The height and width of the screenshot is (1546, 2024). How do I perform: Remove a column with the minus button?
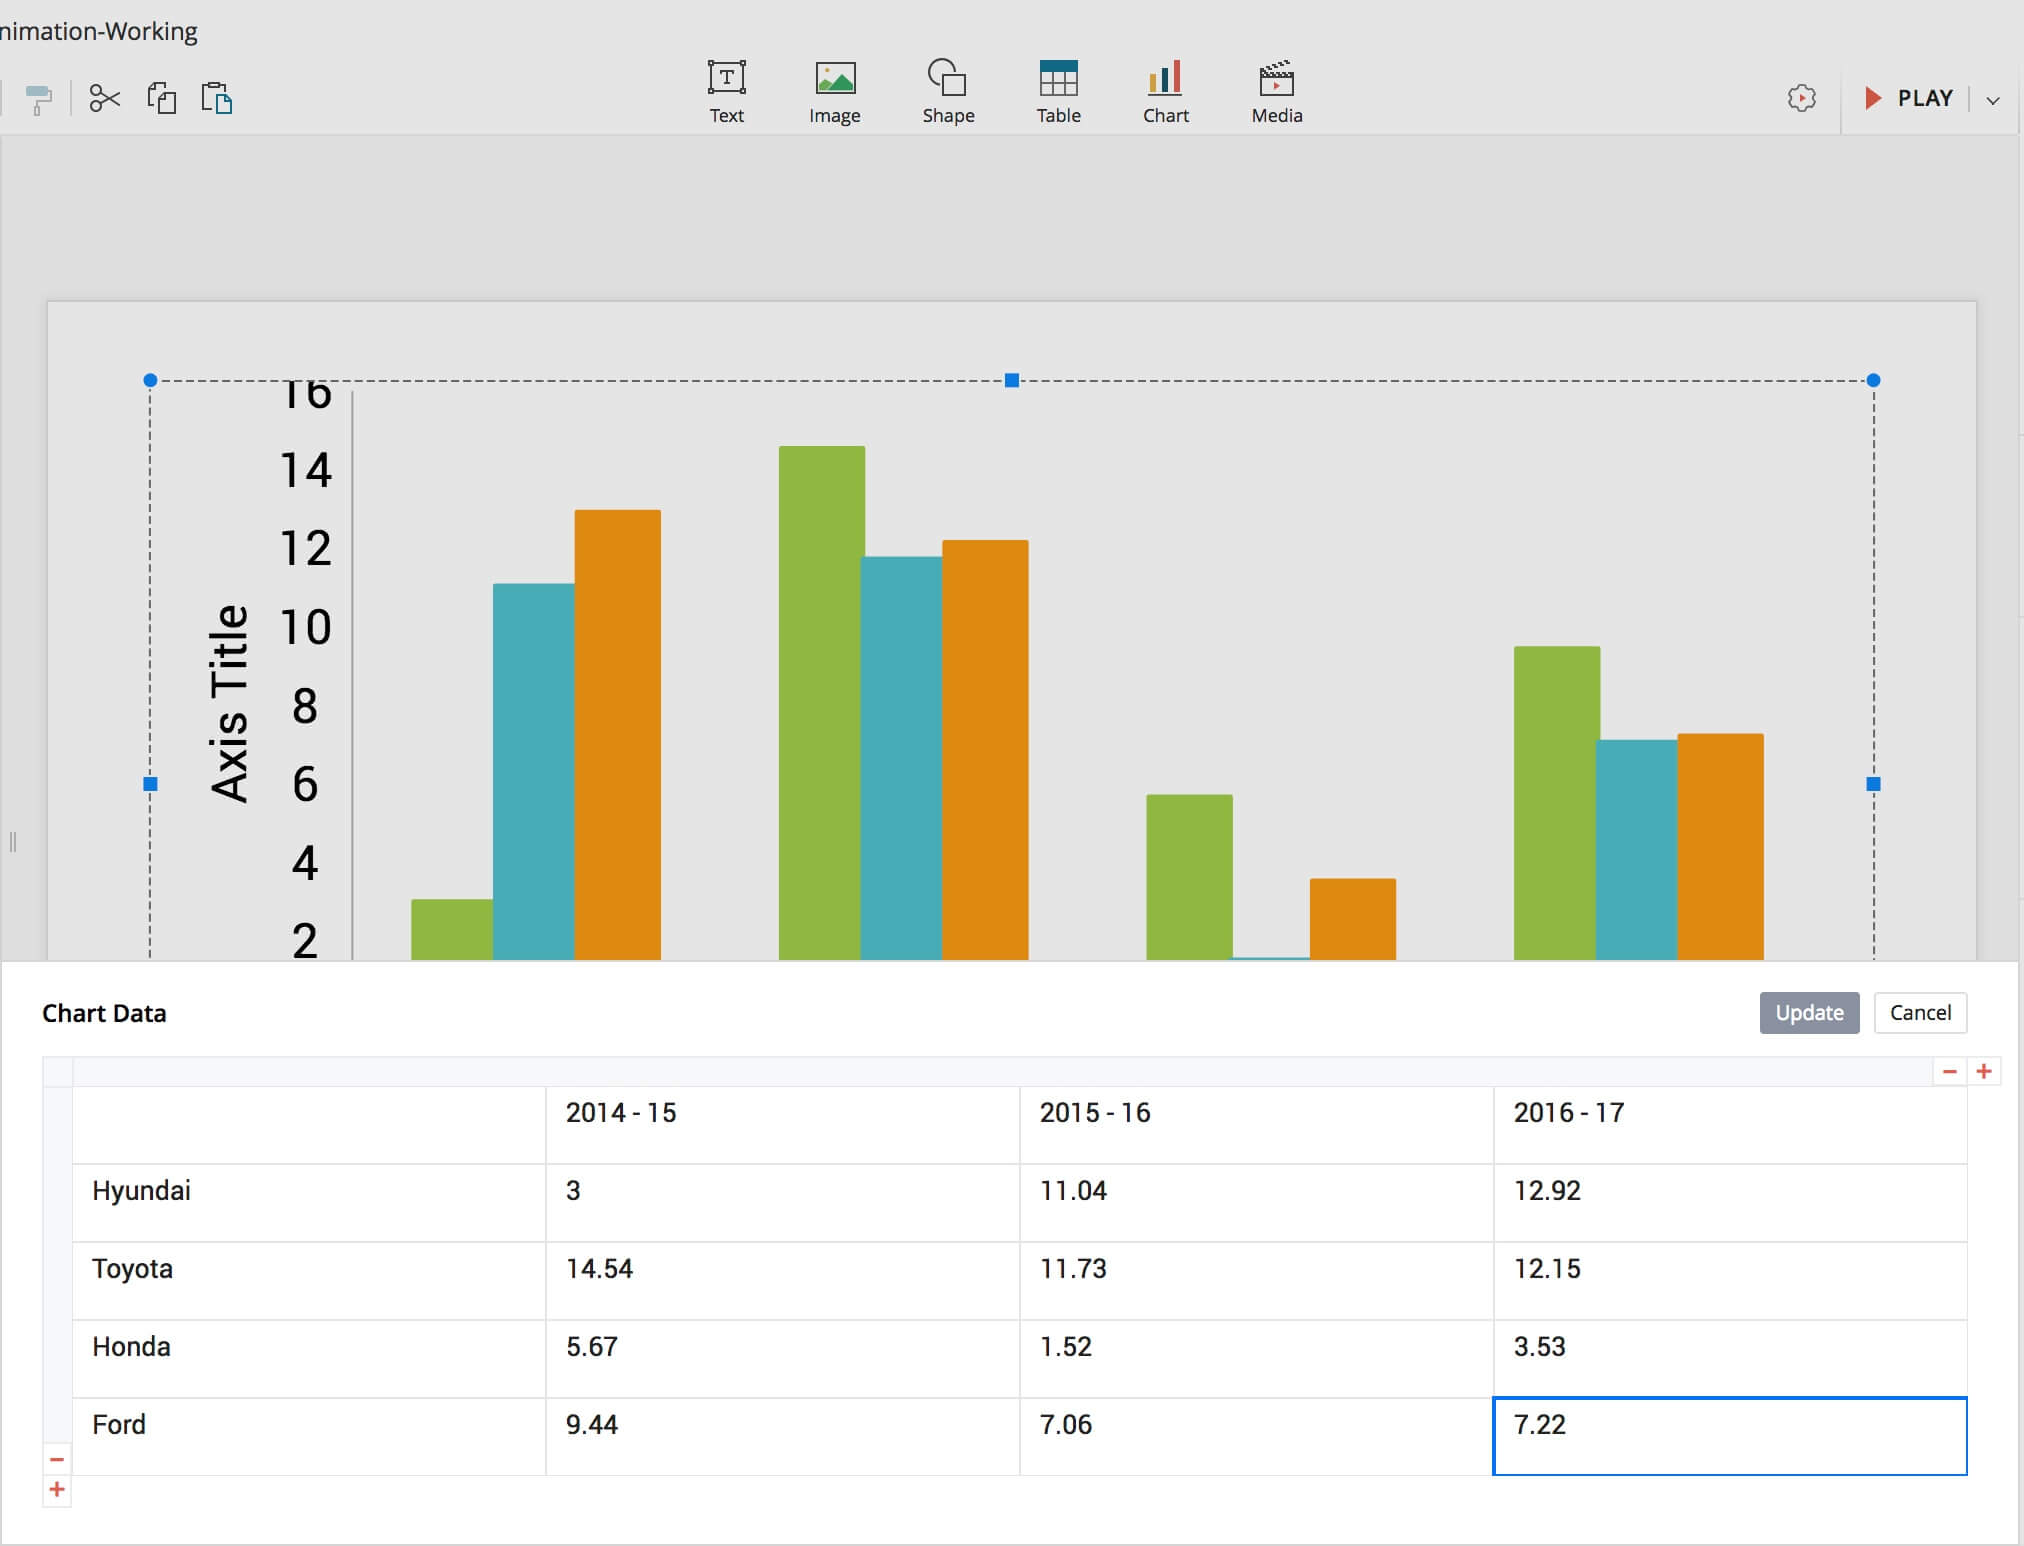point(1949,1071)
